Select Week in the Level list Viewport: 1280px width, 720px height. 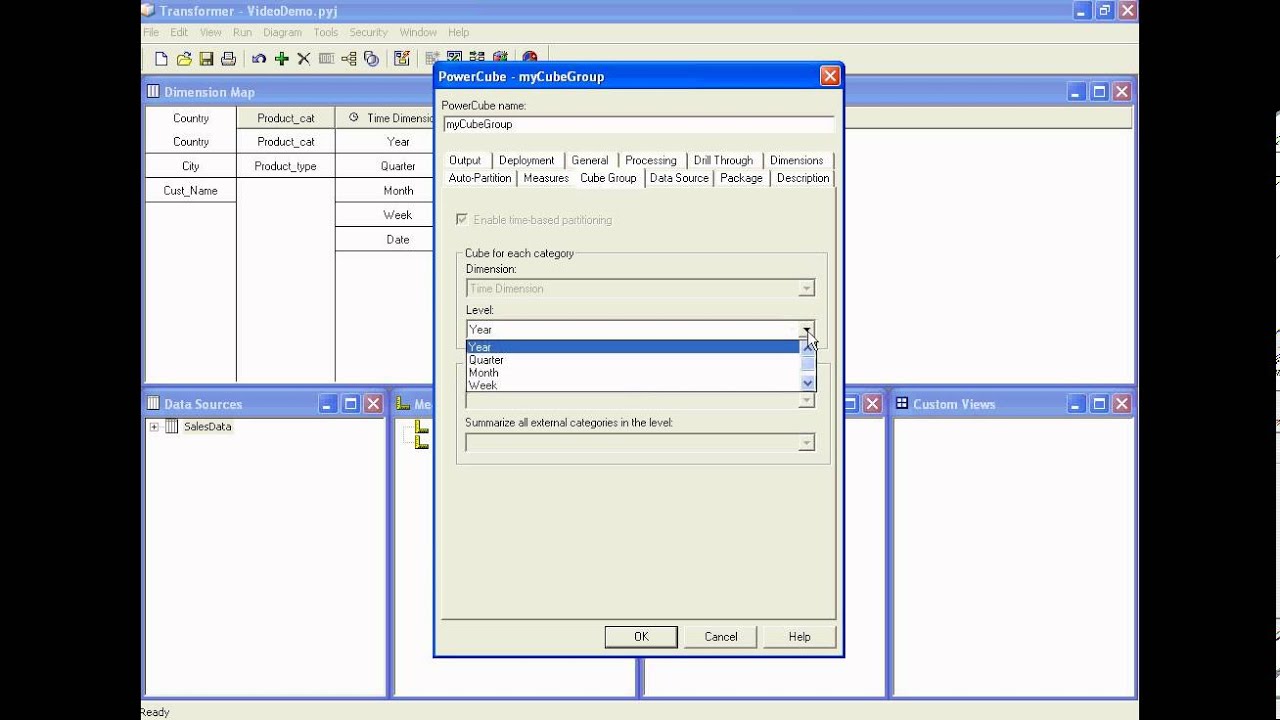pos(633,385)
